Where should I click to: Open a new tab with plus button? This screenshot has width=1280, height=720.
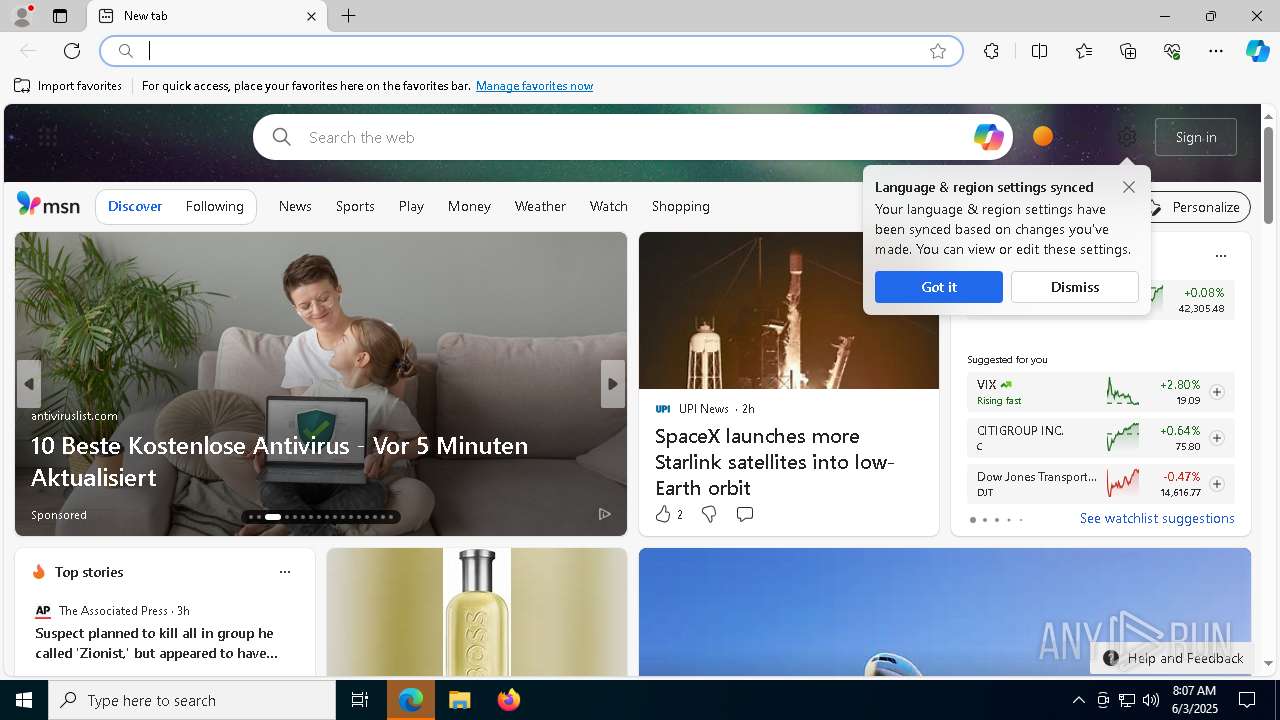pyautogui.click(x=348, y=16)
